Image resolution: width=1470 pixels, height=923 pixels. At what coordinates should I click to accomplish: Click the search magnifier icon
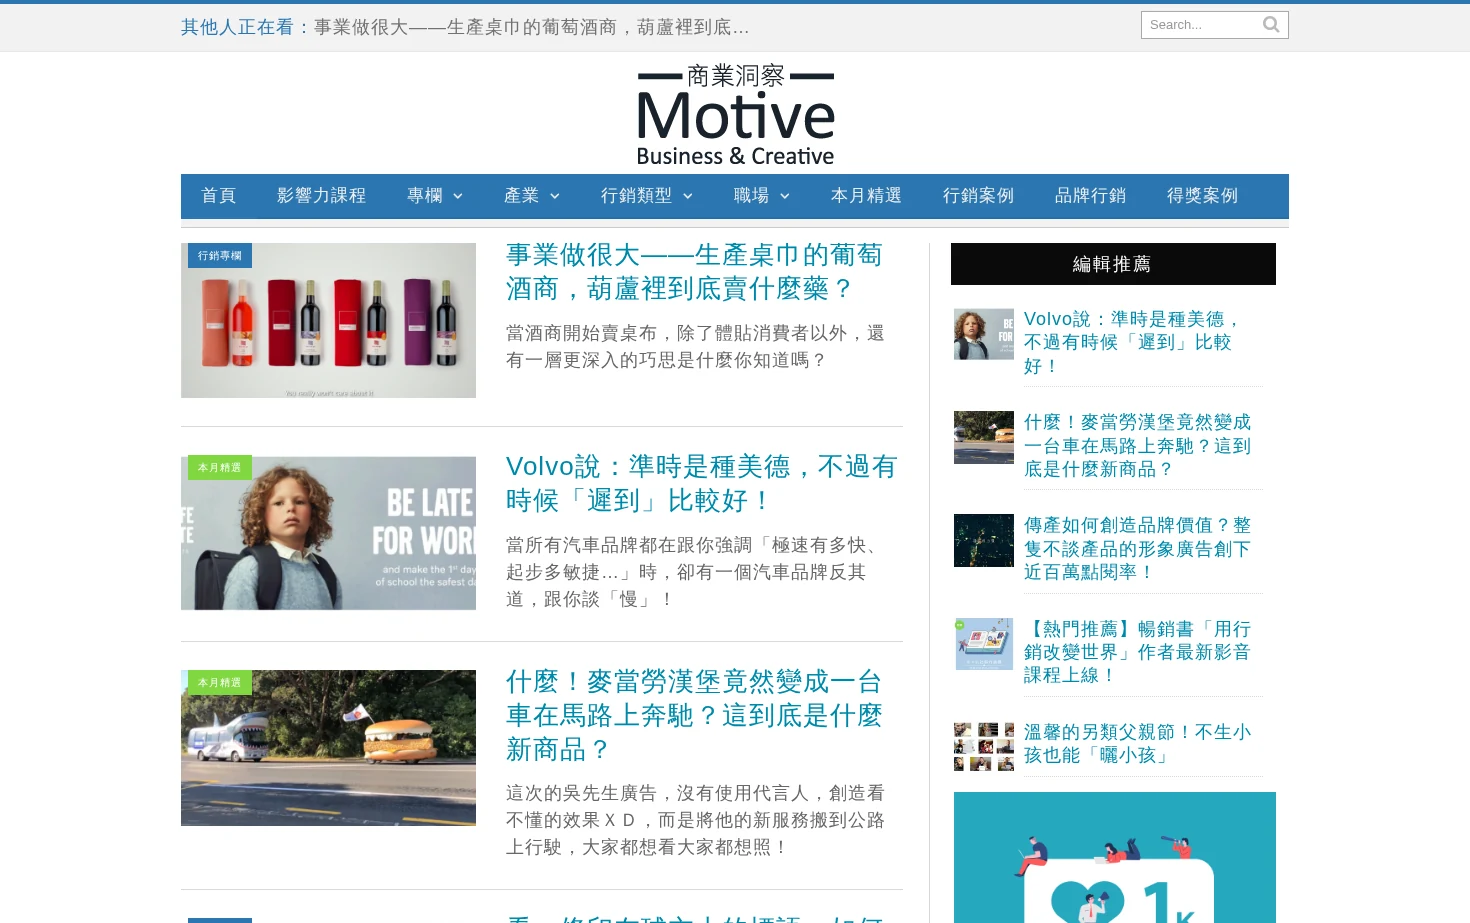(1271, 25)
